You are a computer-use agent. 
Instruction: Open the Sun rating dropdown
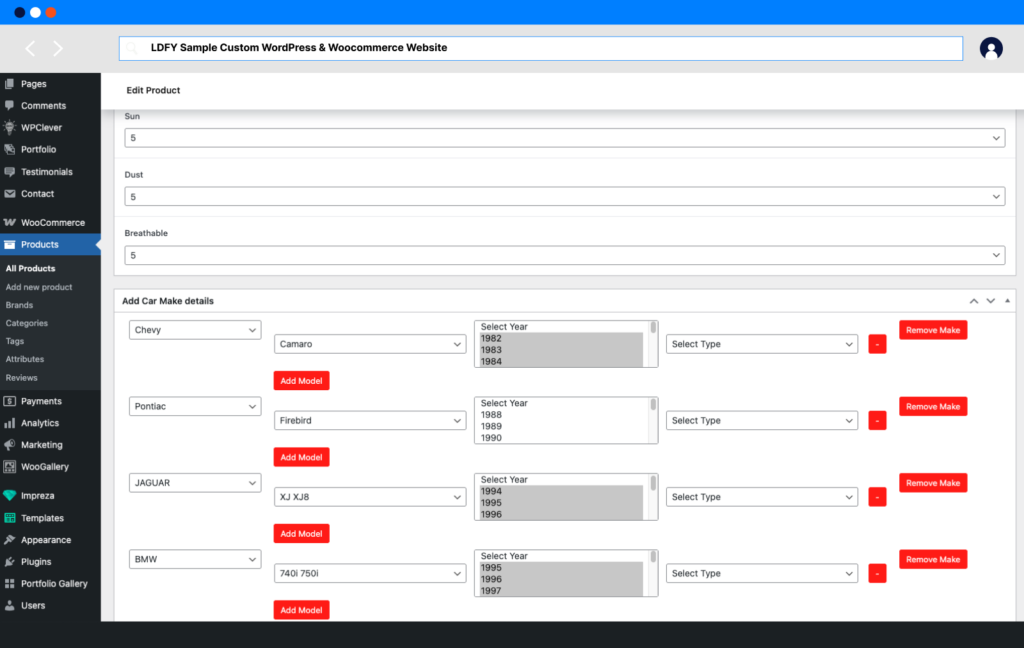[564, 138]
